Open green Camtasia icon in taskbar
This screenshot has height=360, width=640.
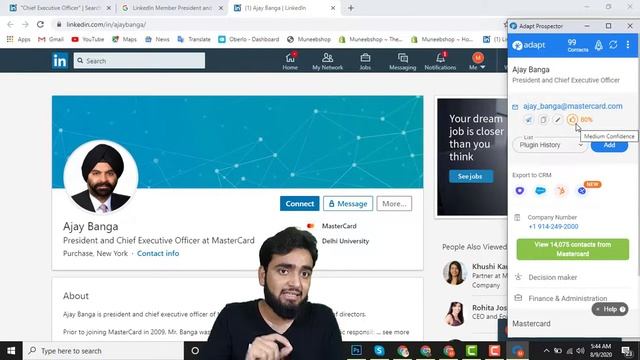pos(471,351)
